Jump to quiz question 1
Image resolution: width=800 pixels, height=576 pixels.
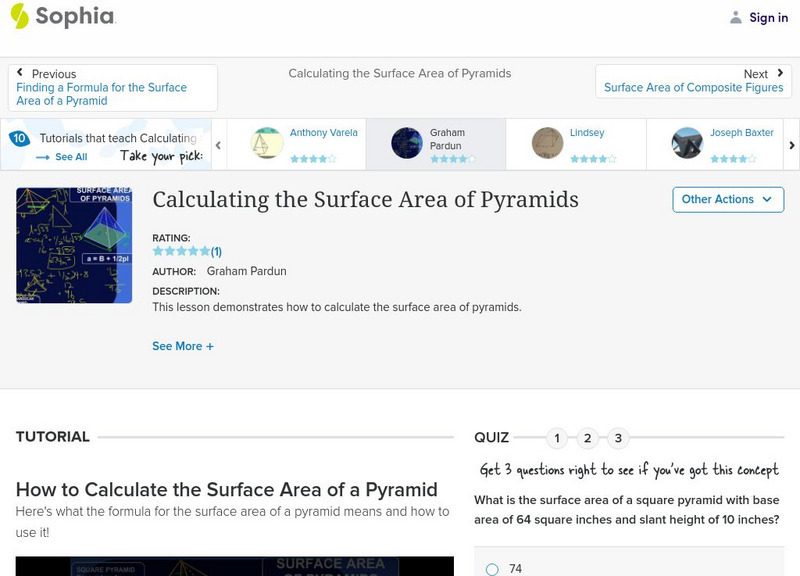tap(557, 438)
